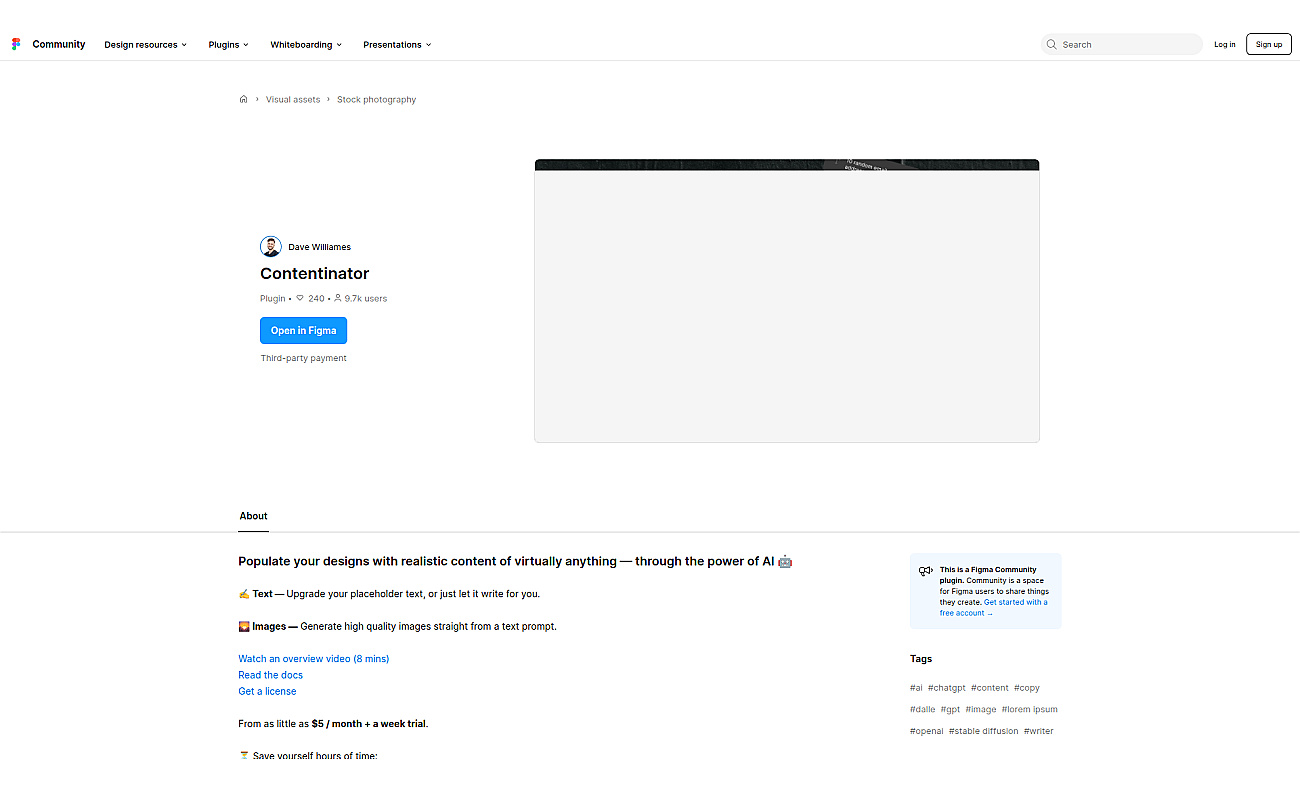This screenshot has width=1300, height=788.
Task: Open Visual assets breadcrumb
Action: tap(293, 99)
